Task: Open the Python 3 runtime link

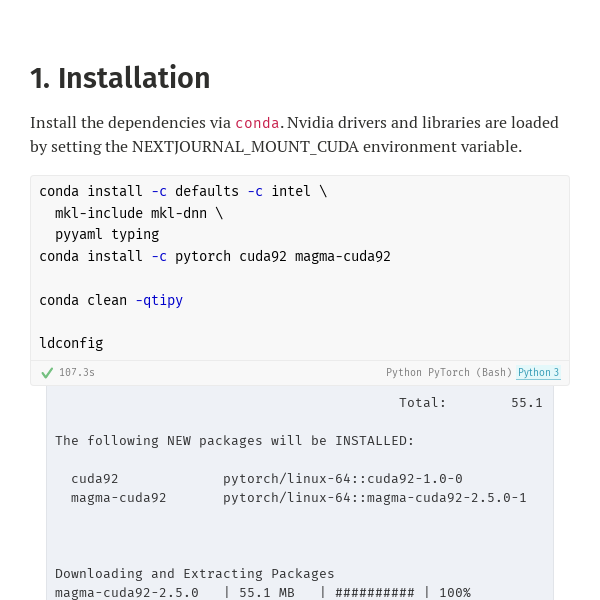Action: coord(538,373)
